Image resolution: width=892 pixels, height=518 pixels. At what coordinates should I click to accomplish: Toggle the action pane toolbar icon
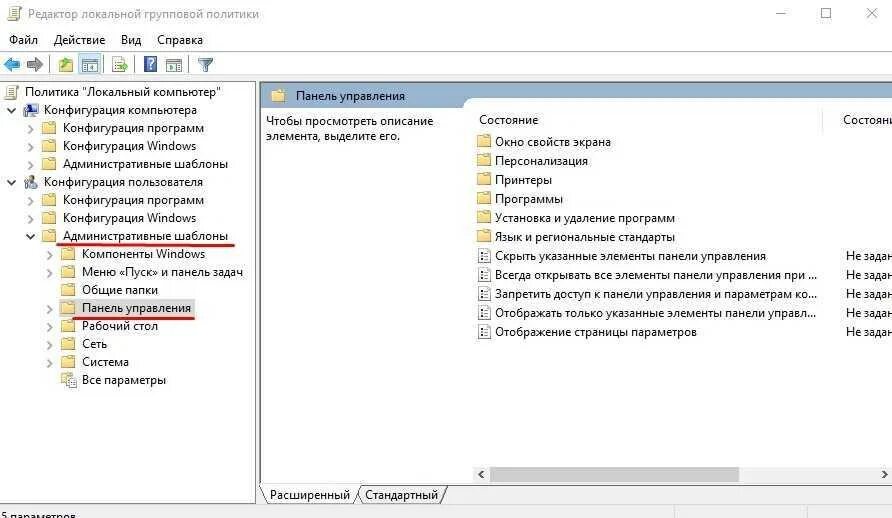coord(174,65)
